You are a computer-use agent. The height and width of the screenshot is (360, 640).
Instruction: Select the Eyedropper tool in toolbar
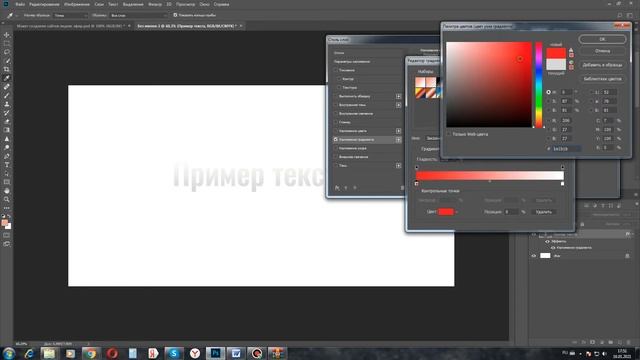(x=7, y=78)
